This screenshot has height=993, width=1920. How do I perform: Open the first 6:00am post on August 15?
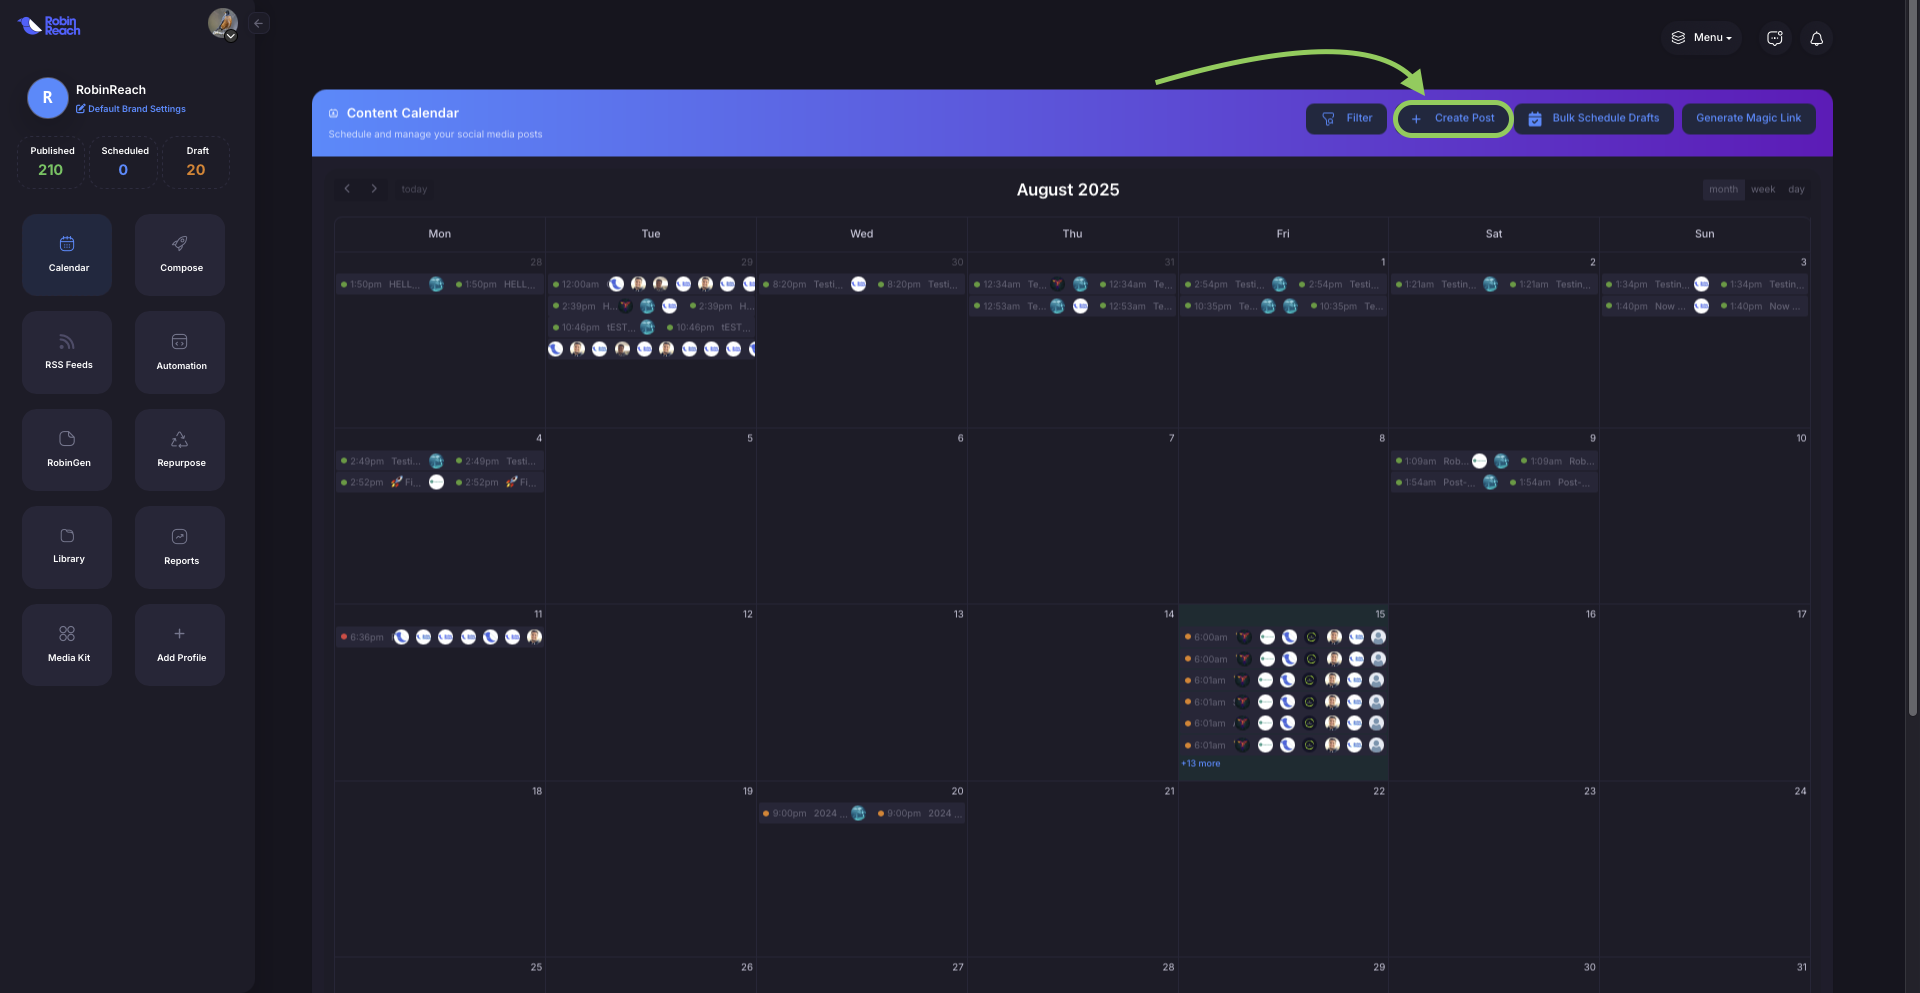tap(1283, 637)
